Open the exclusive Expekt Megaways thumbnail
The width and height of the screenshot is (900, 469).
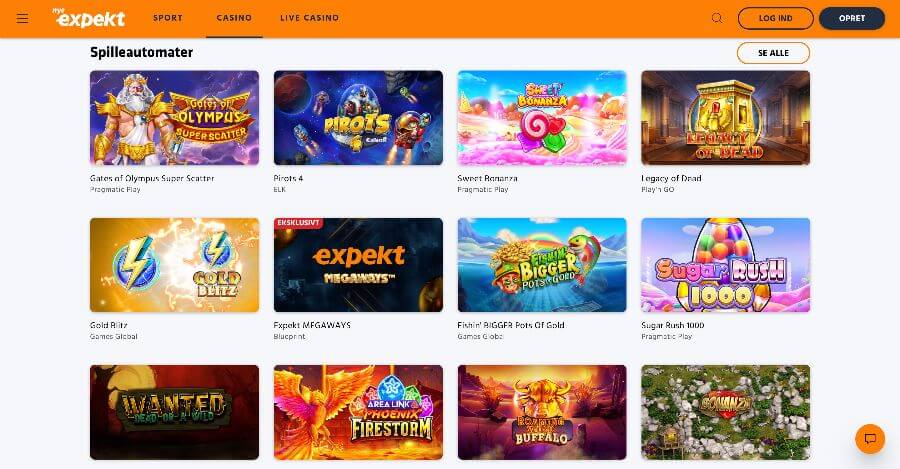[358, 265]
